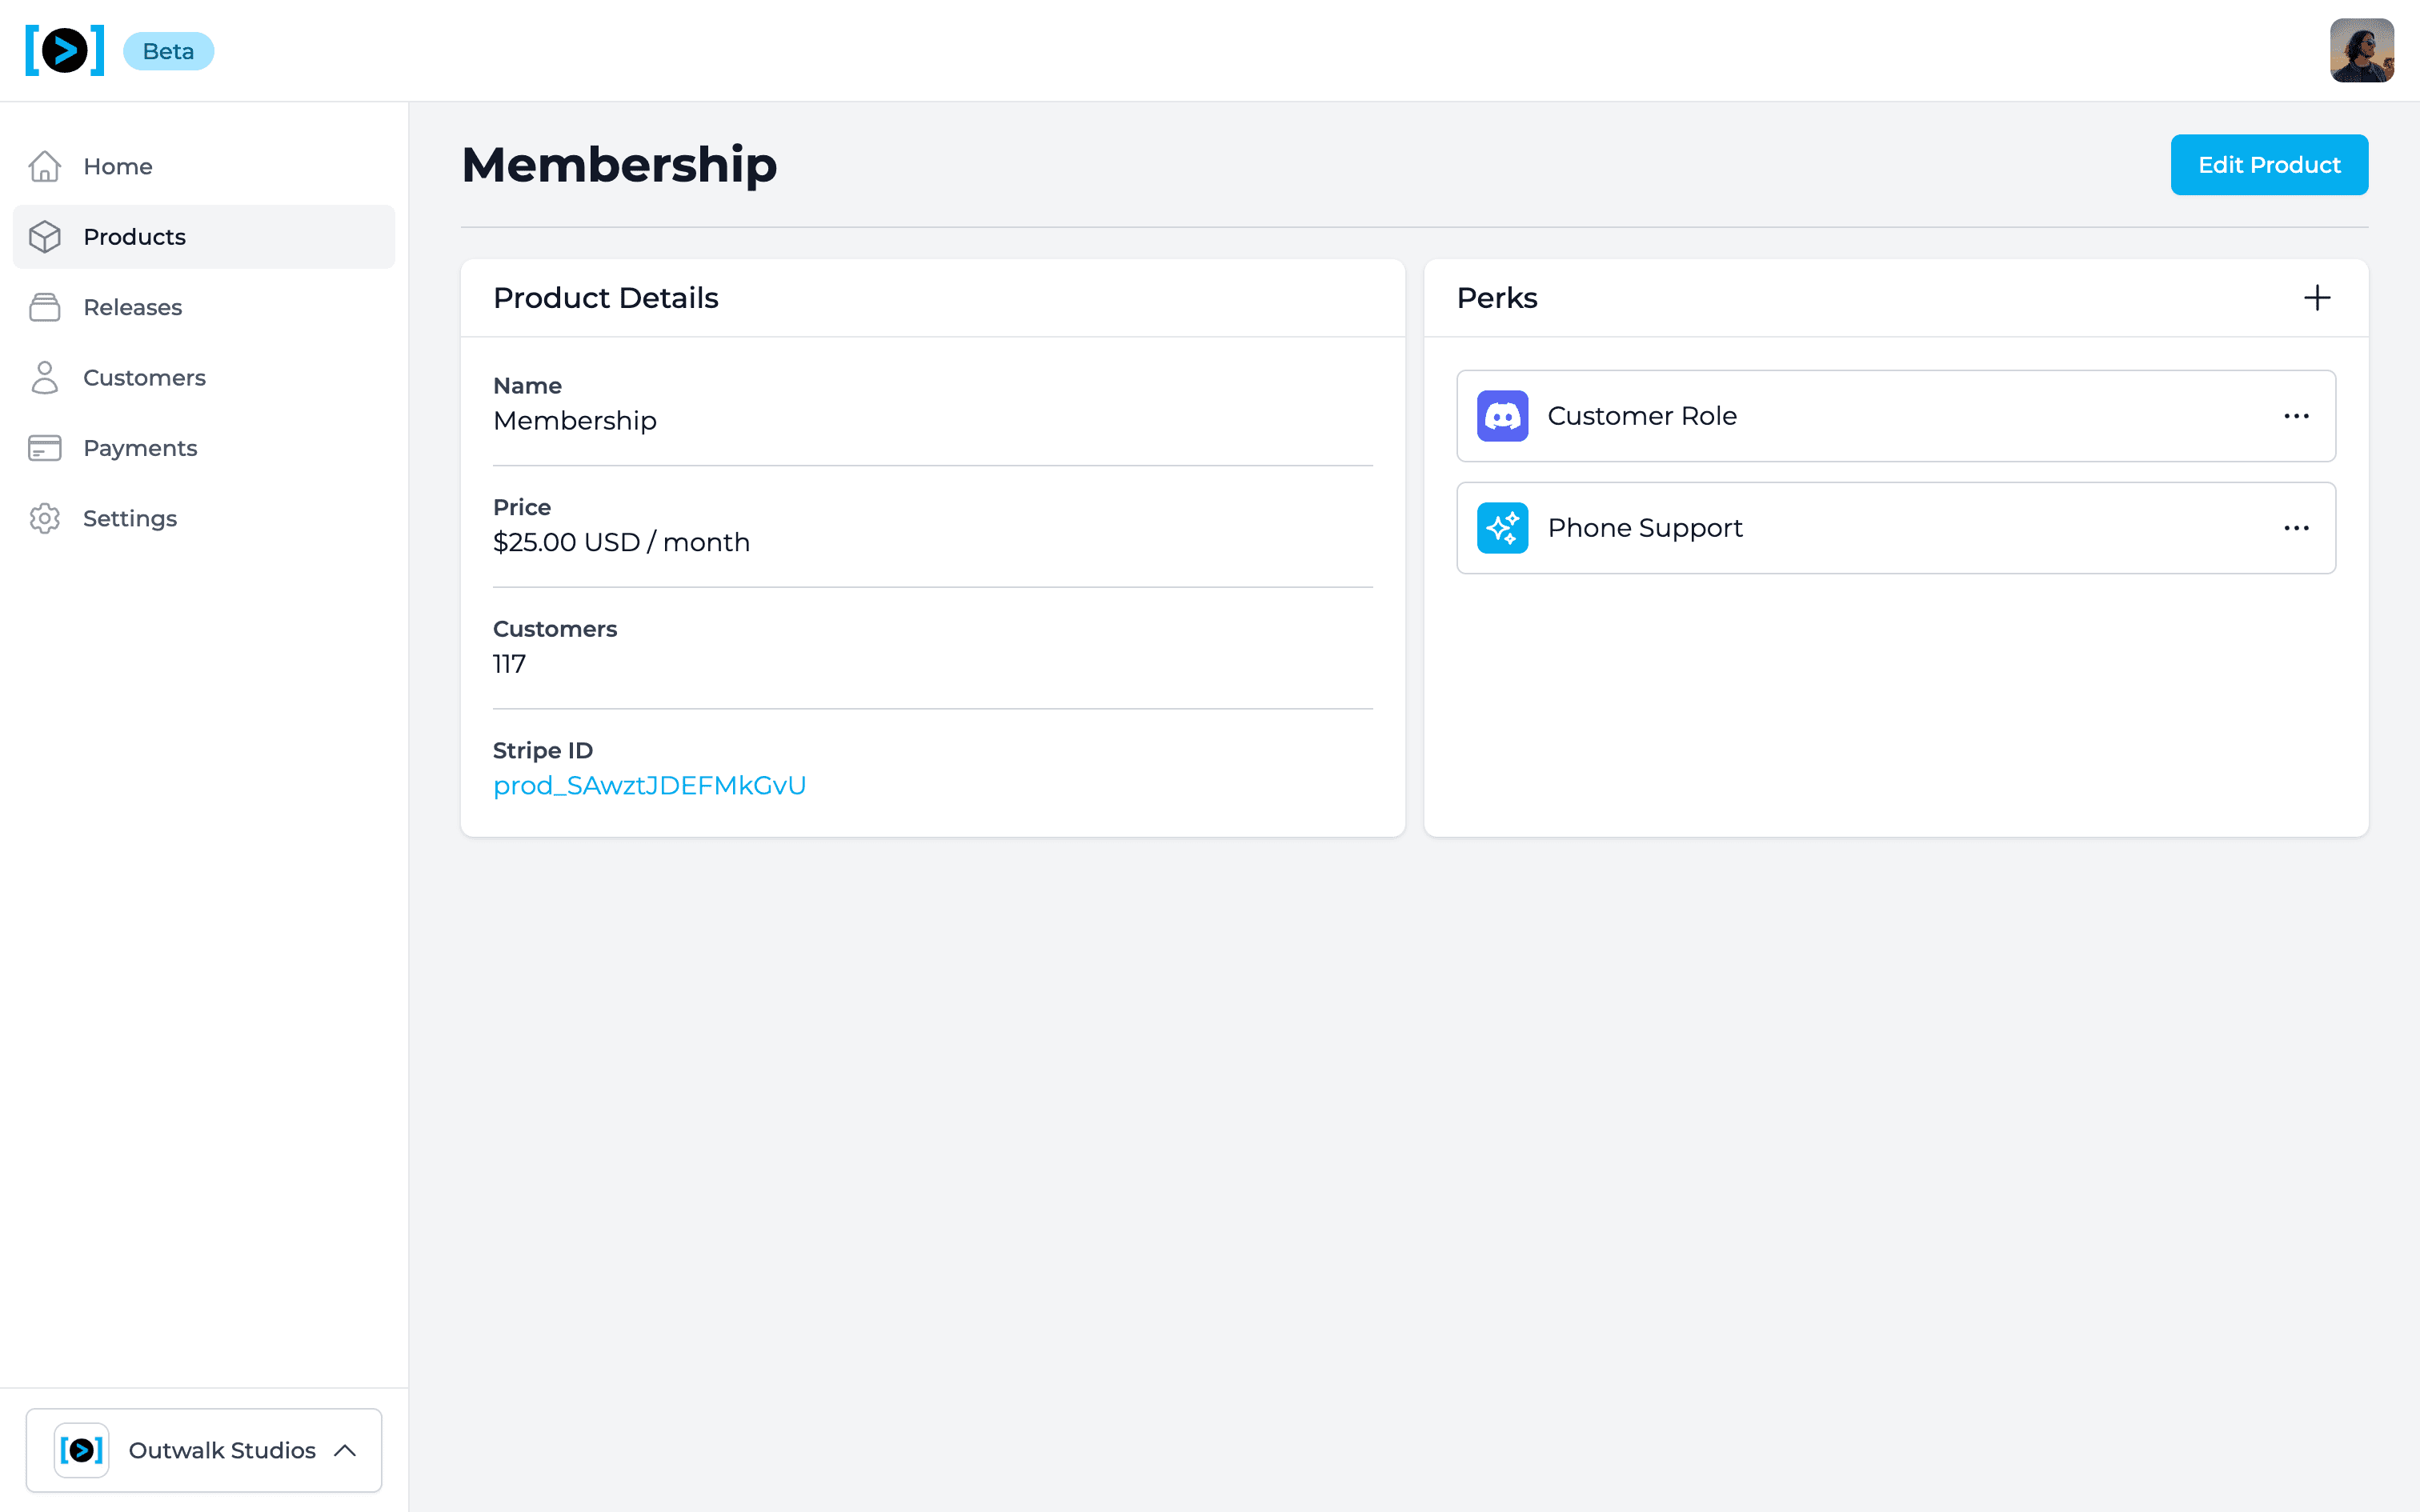Viewport: 2420px width, 1512px height.
Task: Click the Payments card icon
Action: [45, 448]
